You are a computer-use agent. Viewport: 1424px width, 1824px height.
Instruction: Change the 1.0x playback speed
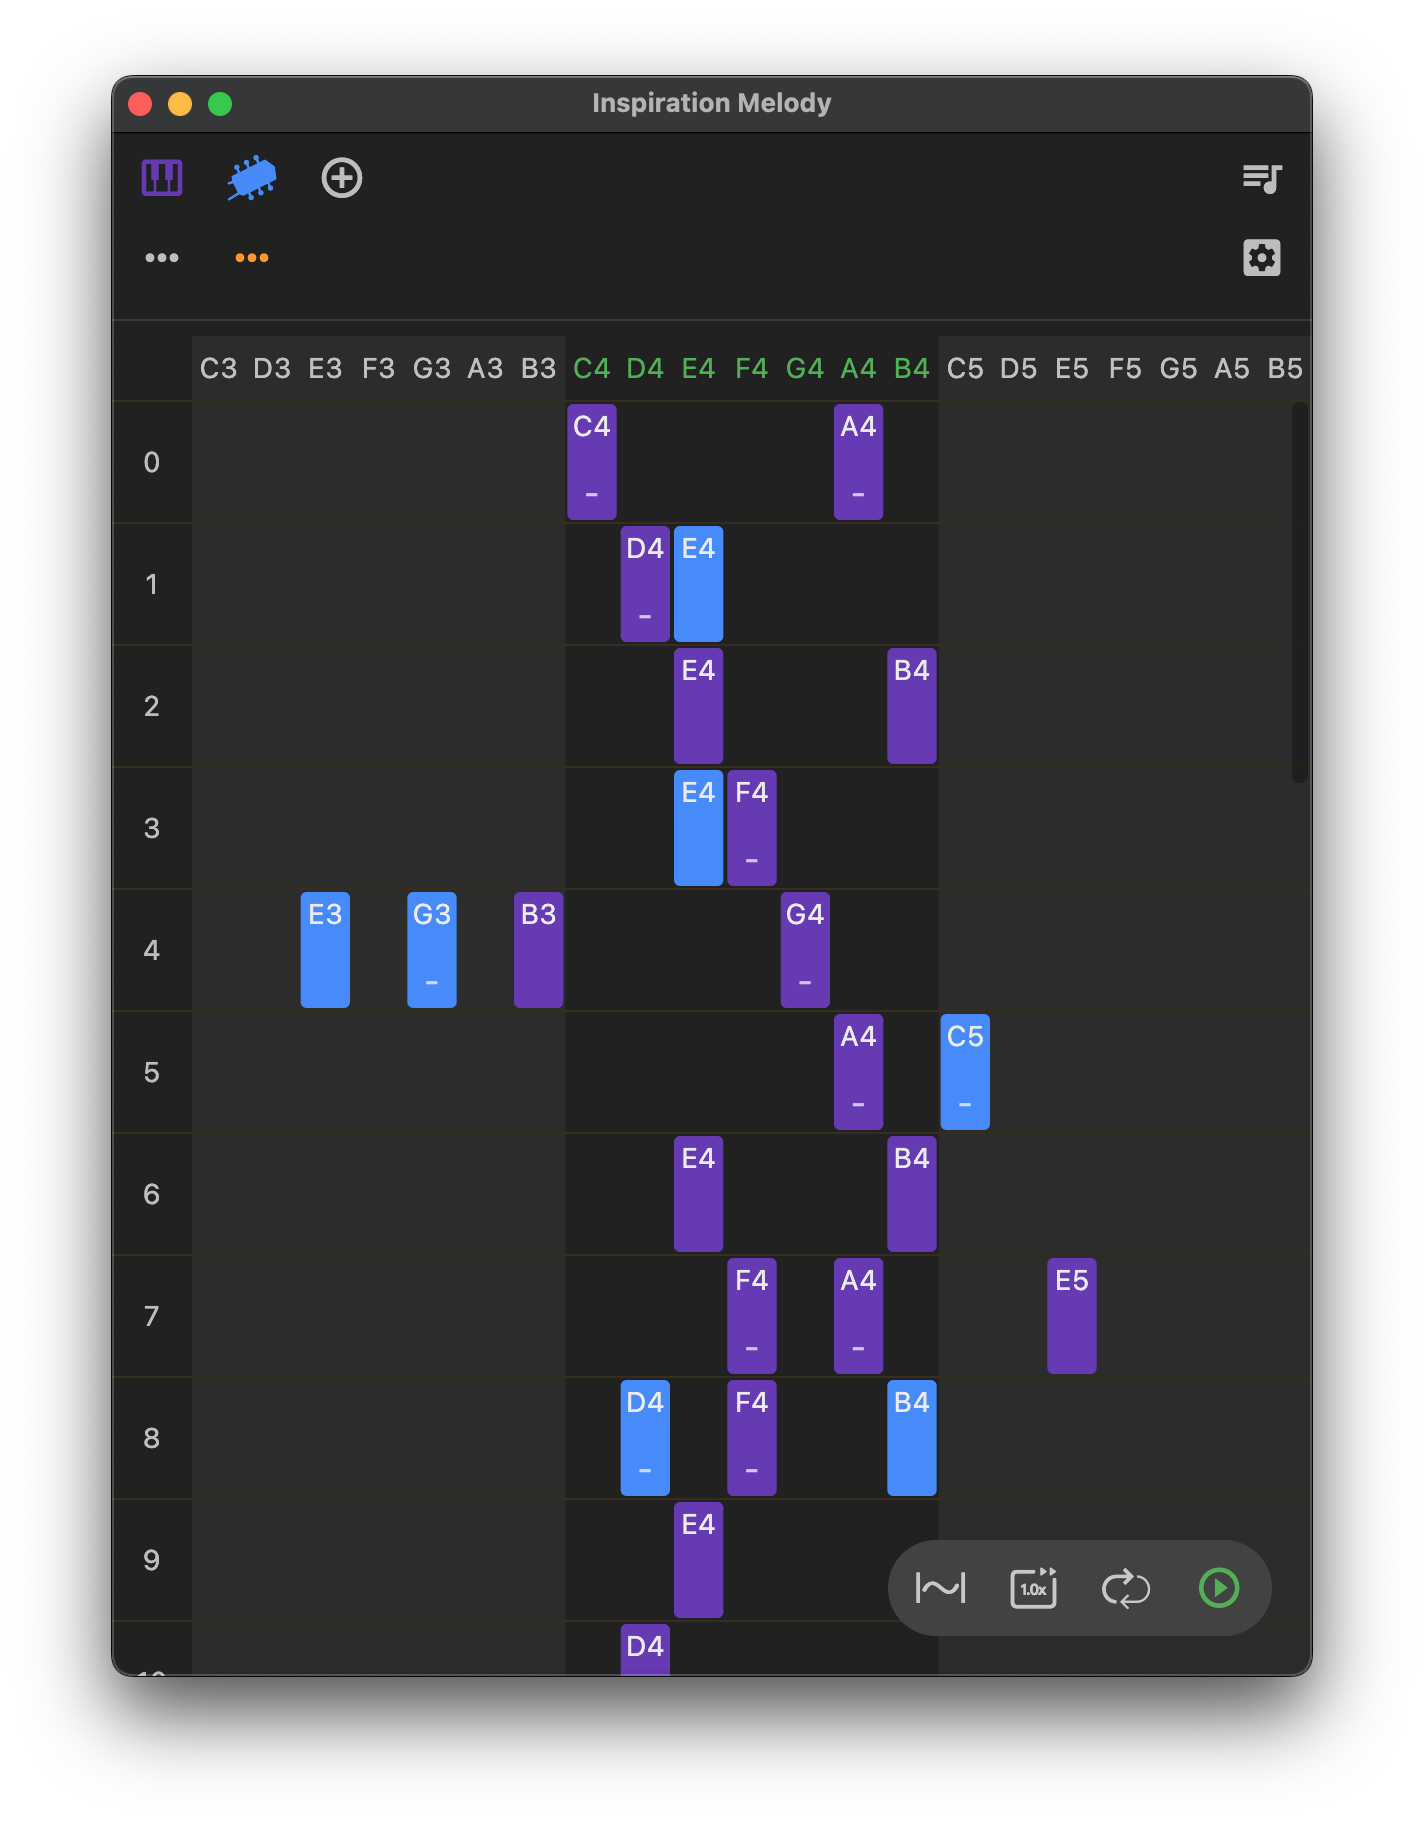point(1033,1588)
